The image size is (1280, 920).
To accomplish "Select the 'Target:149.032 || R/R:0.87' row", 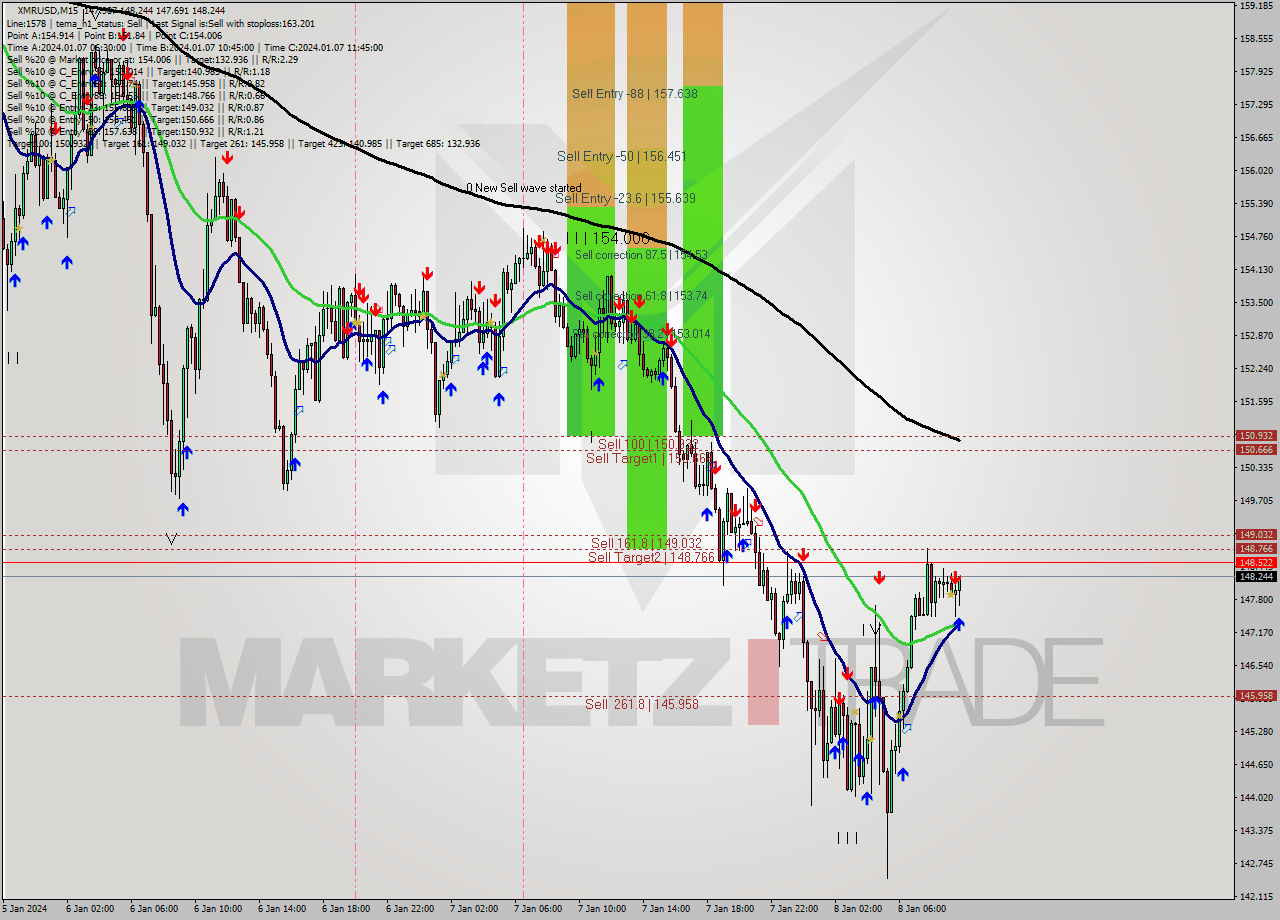I will click(x=207, y=107).
